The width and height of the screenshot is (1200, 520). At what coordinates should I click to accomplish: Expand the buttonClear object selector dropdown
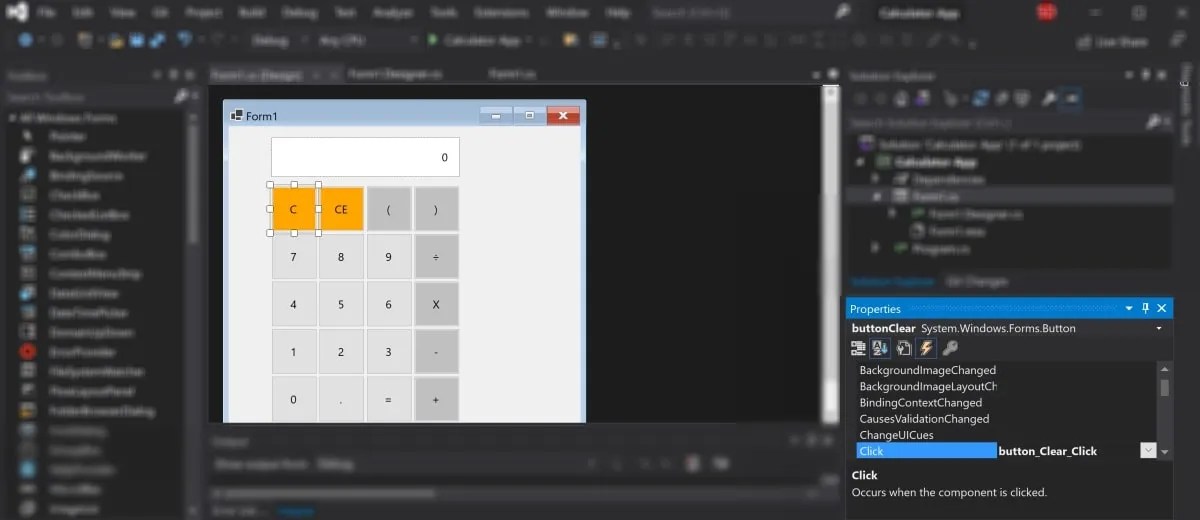[x=1159, y=328]
